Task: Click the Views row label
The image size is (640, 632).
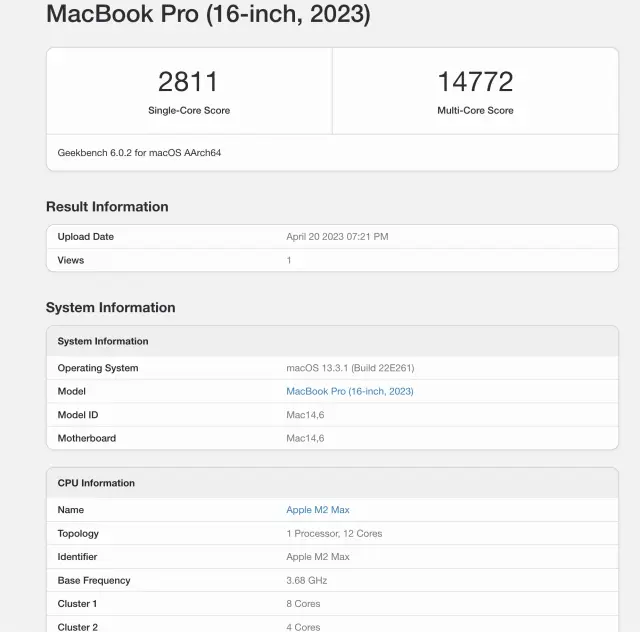Action: click(71, 260)
